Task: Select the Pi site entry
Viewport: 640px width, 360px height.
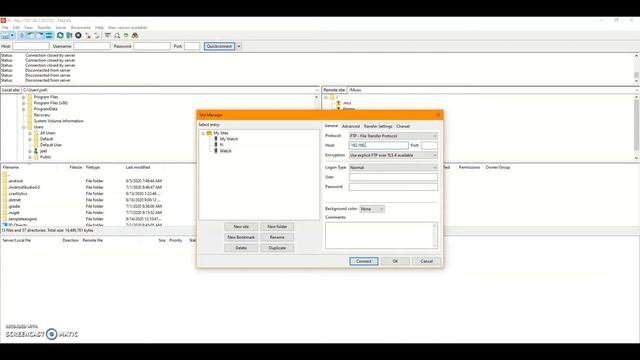Action: pos(222,145)
